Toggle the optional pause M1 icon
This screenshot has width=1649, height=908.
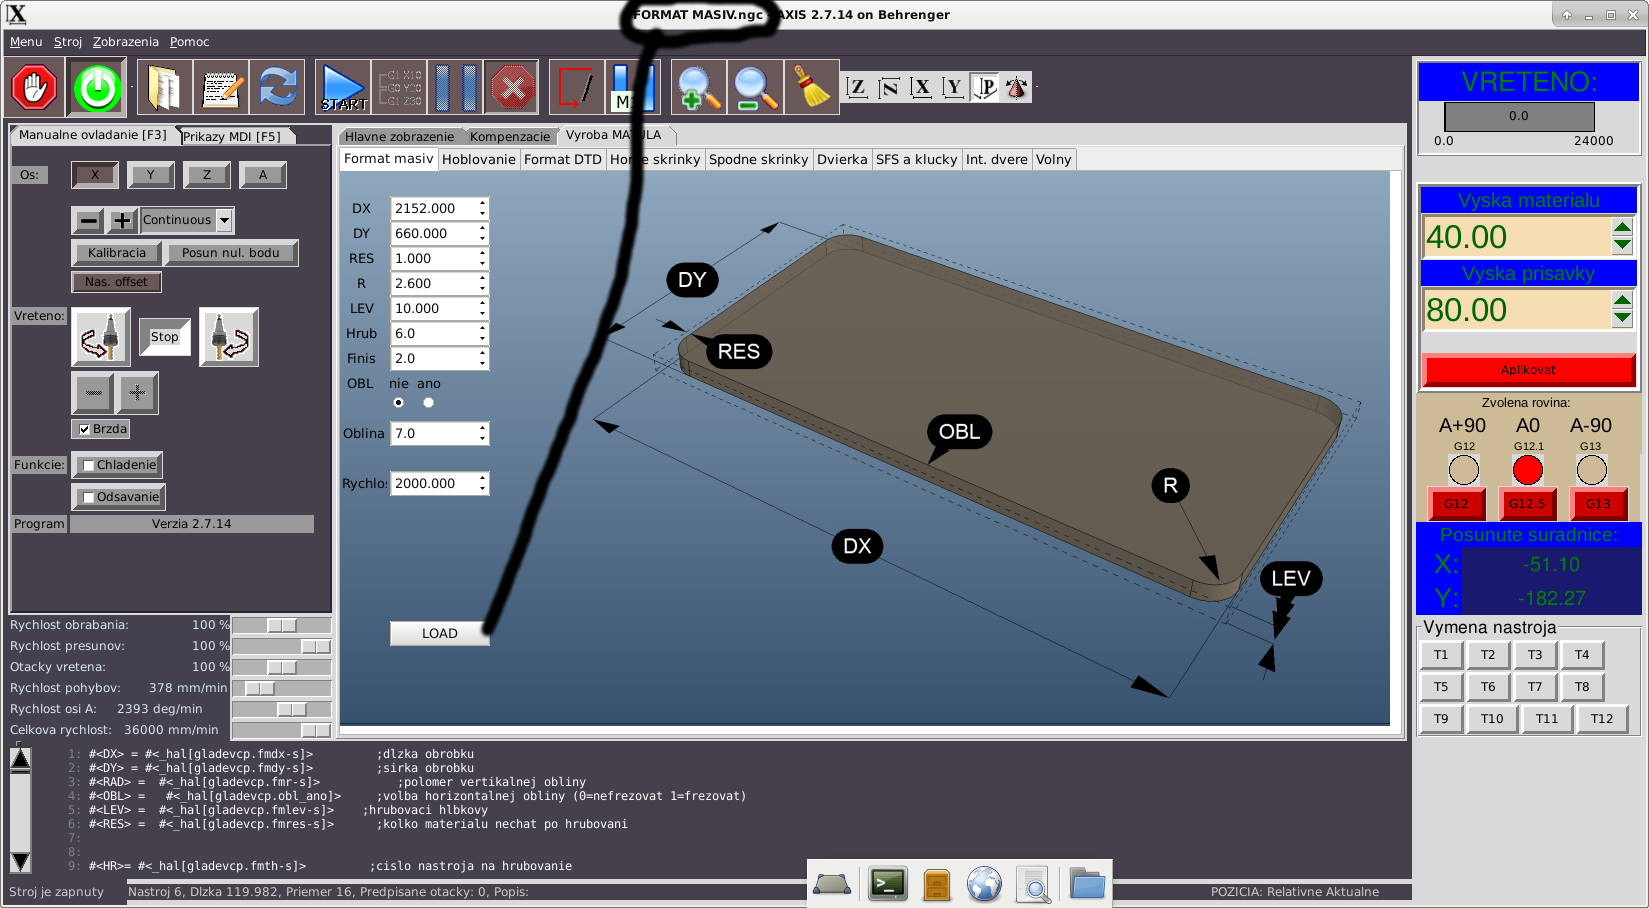point(633,88)
